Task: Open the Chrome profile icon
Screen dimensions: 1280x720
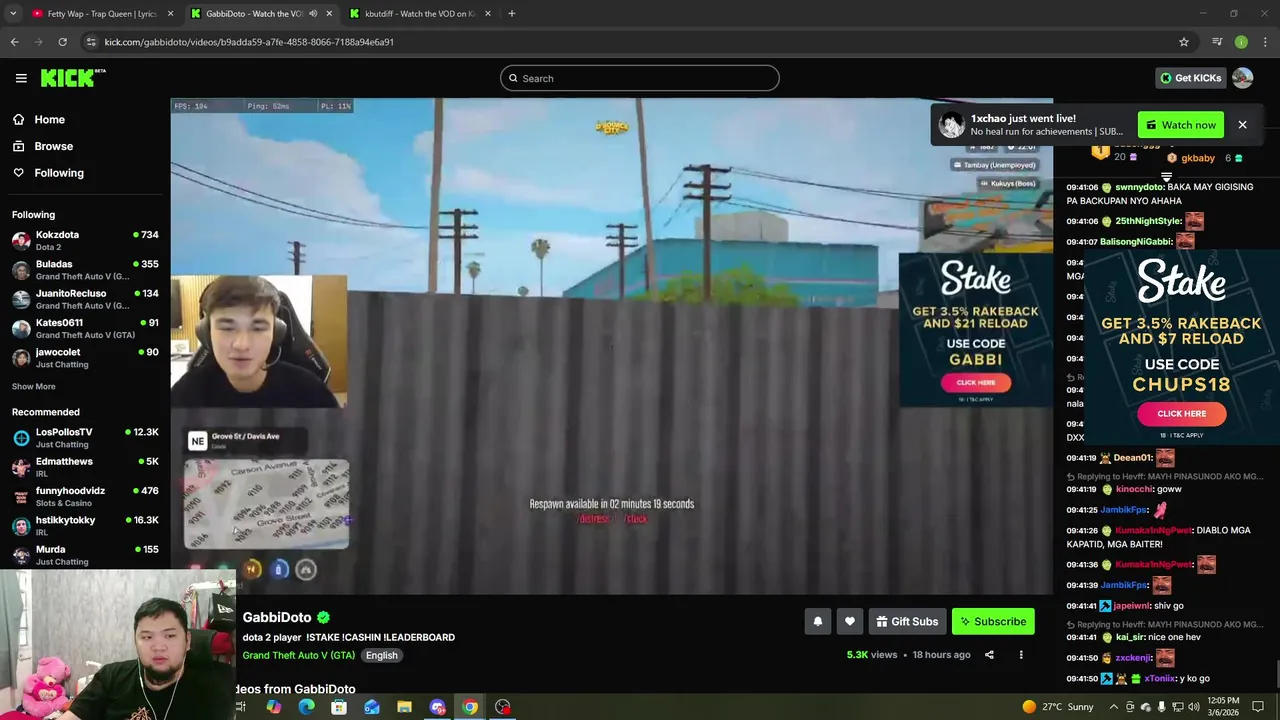Action: tap(1241, 42)
